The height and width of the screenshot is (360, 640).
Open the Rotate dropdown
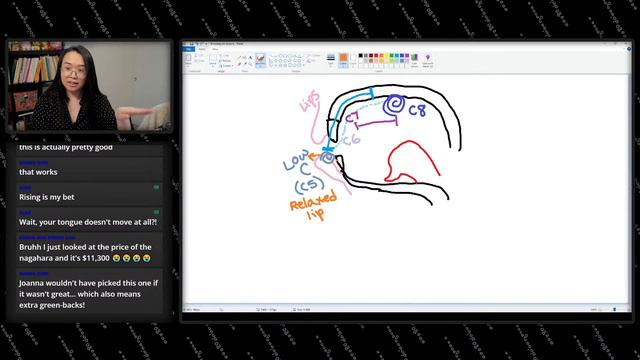[226, 65]
